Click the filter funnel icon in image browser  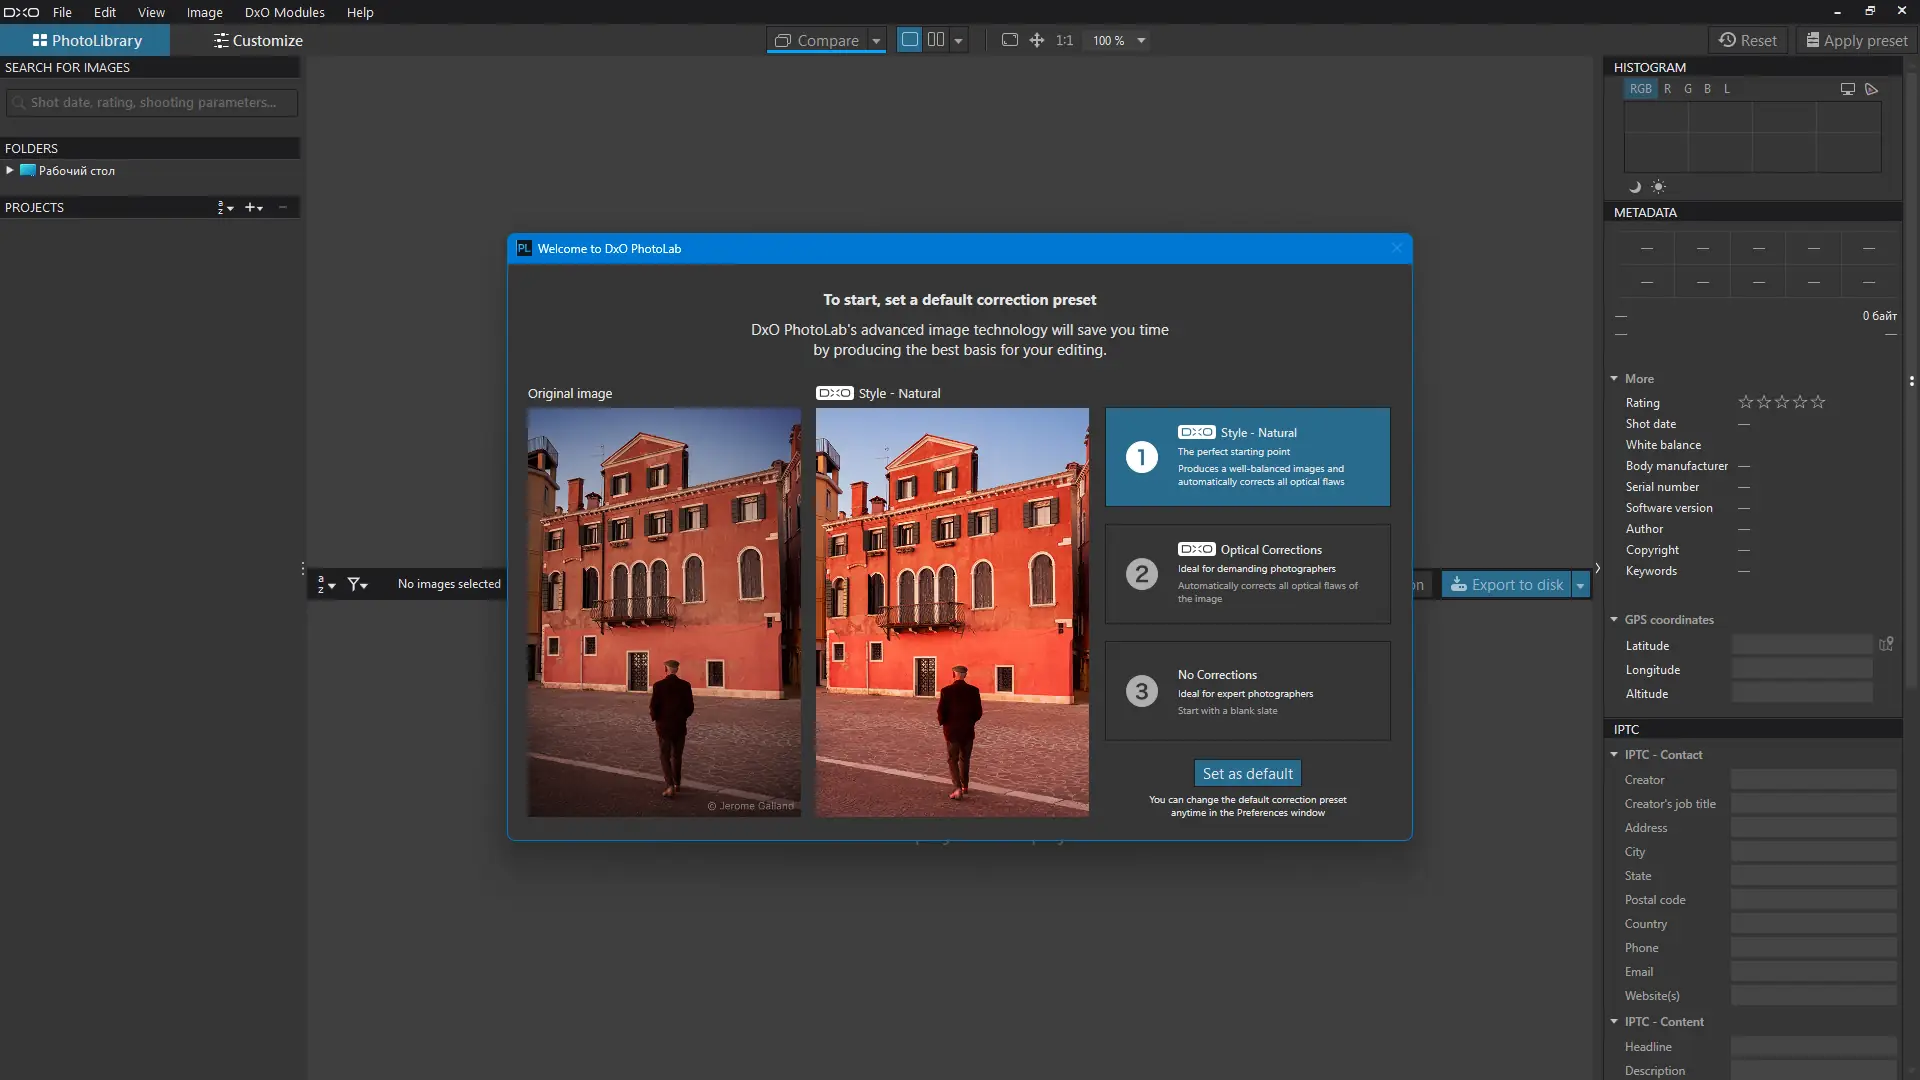pos(356,584)
